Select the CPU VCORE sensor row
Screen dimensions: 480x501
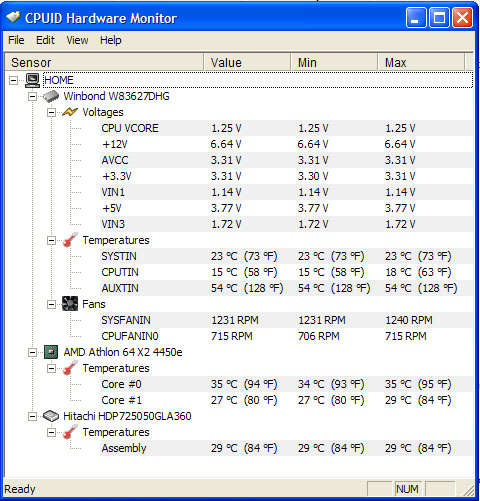click(x=286, y=128)
